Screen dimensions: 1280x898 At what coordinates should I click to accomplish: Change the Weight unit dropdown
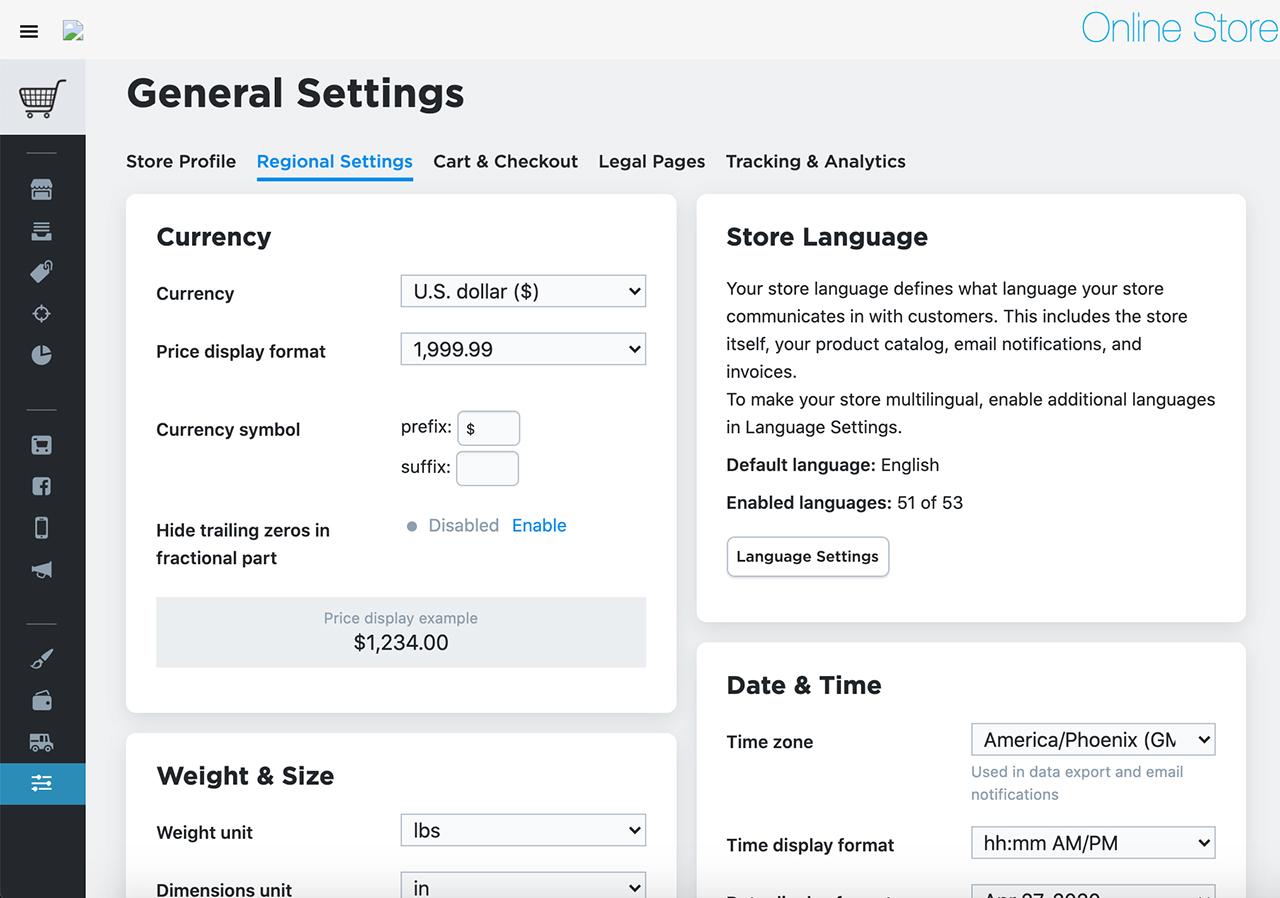click(x=522, y=830)
